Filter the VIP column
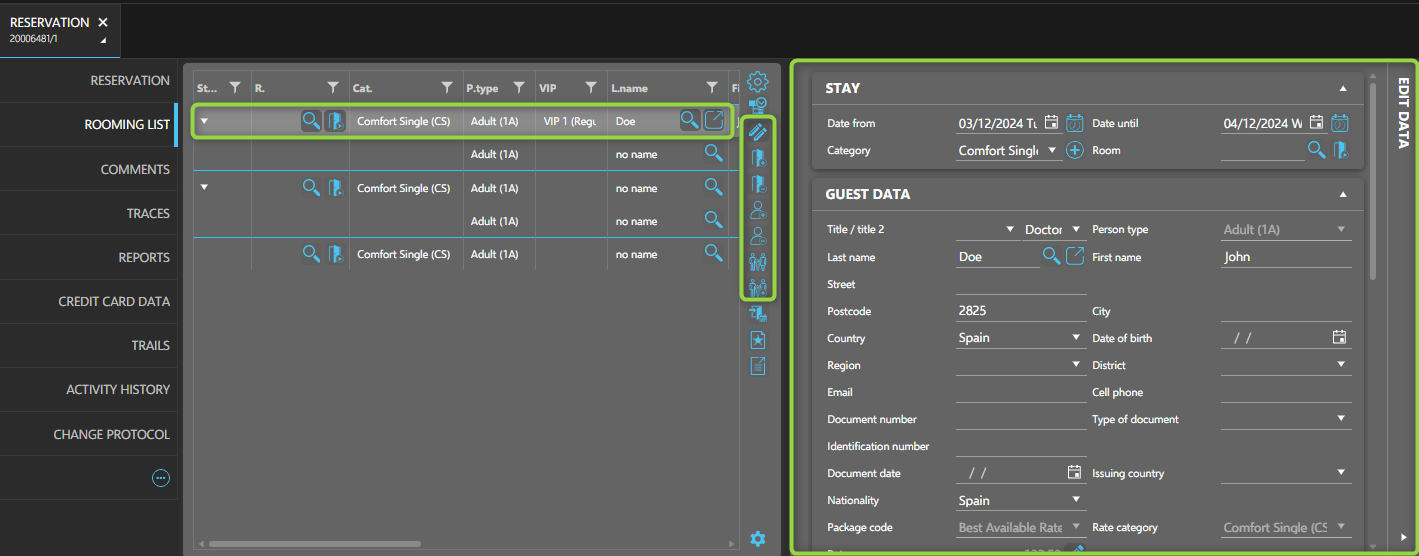This screenshot has width=1419, height=556. tap(591, 88)
